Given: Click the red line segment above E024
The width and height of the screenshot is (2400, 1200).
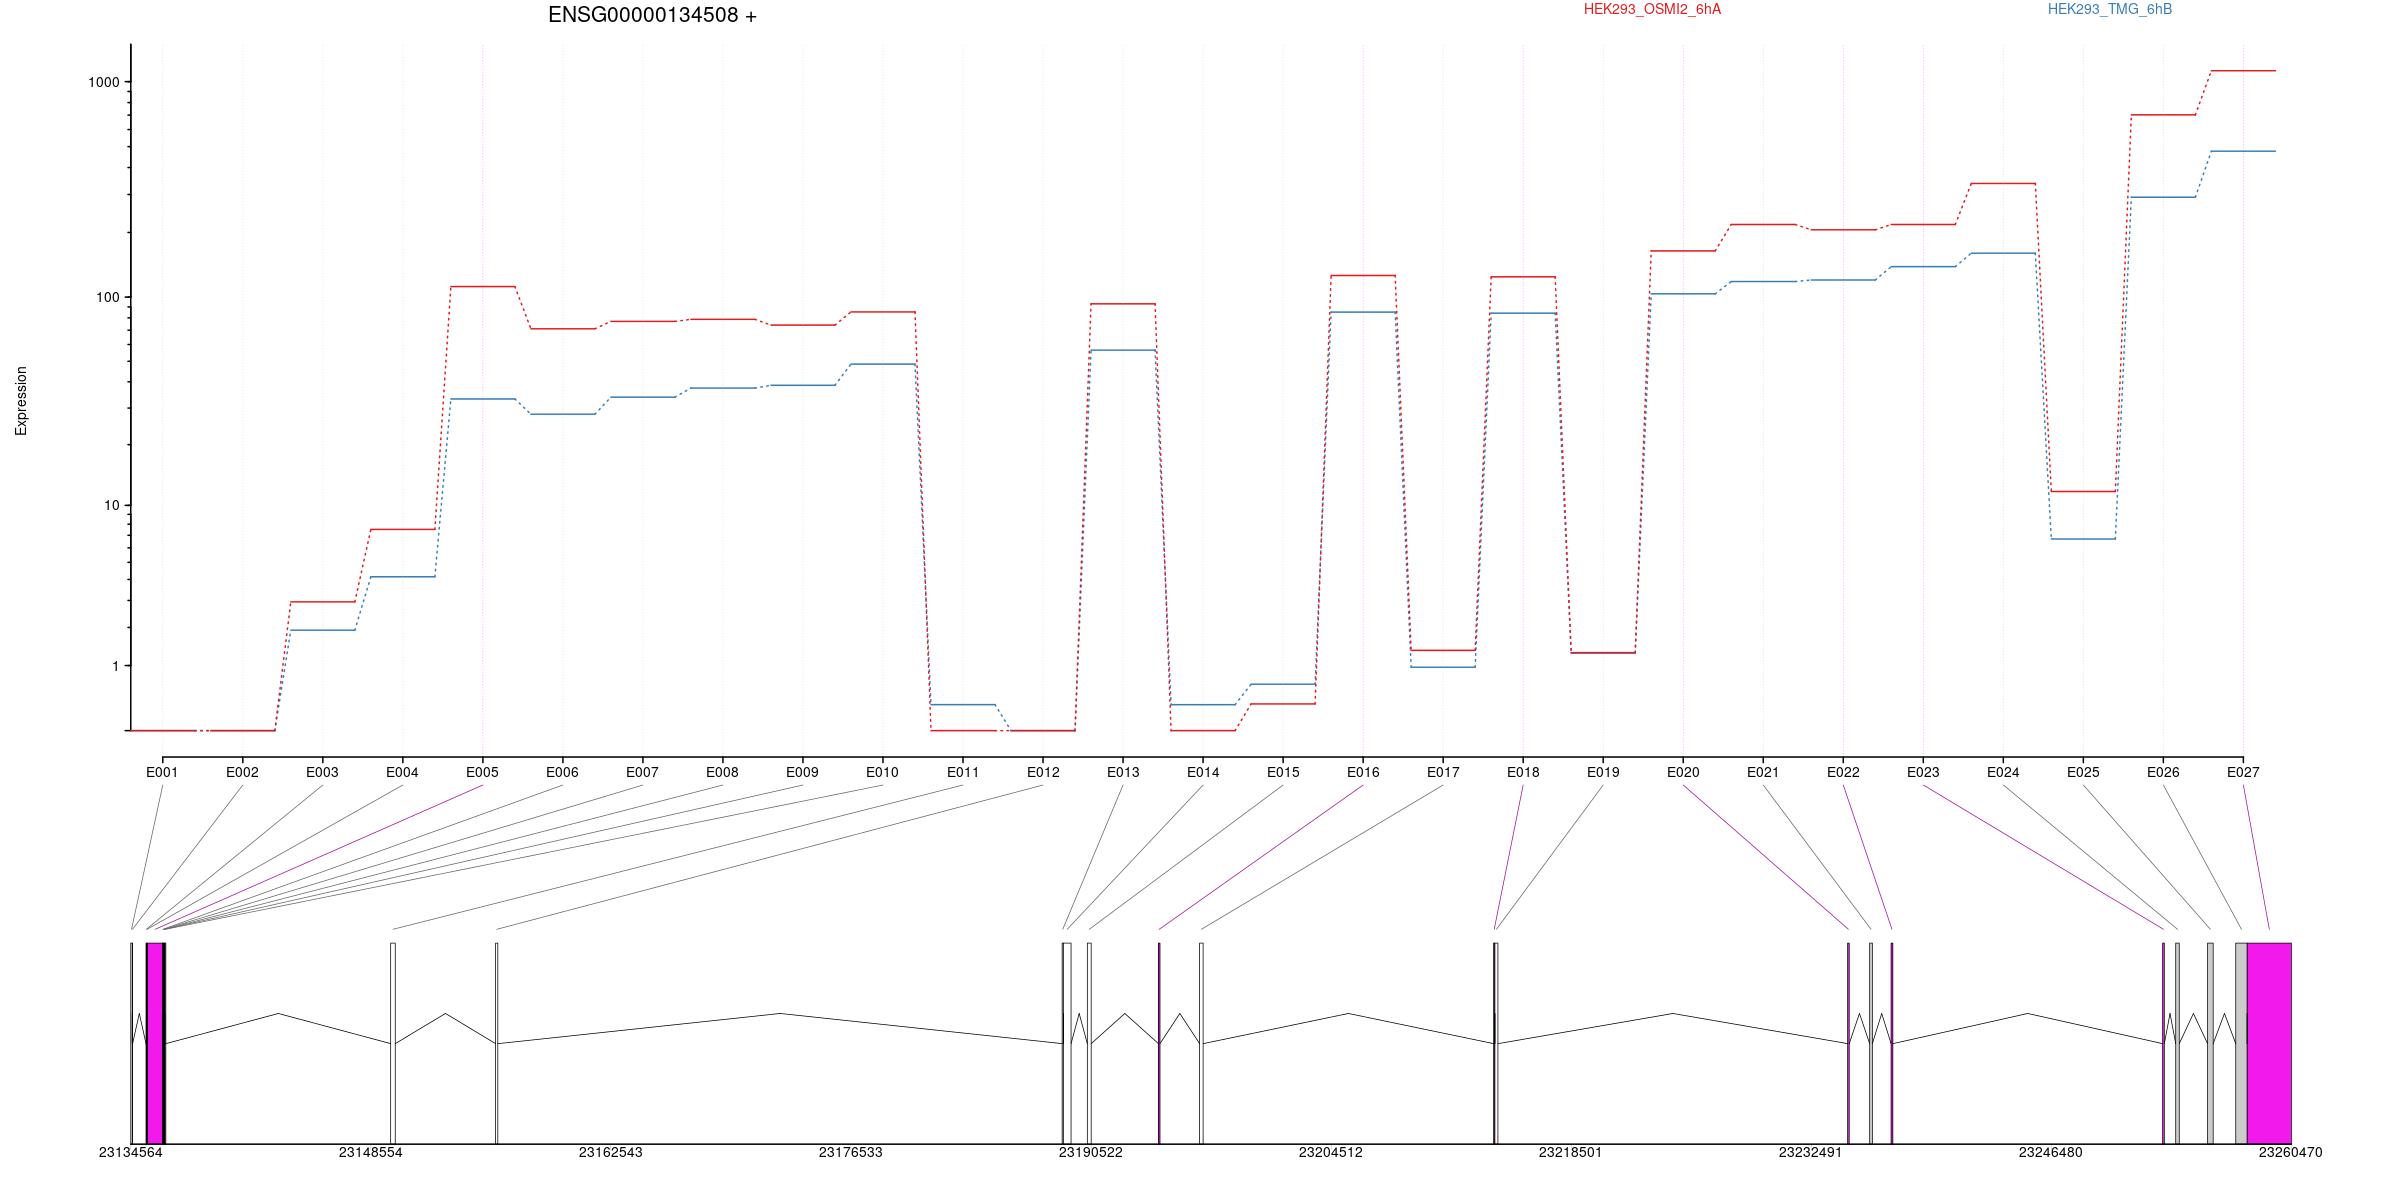Looking at the screenshot, I should point(2003,184).
